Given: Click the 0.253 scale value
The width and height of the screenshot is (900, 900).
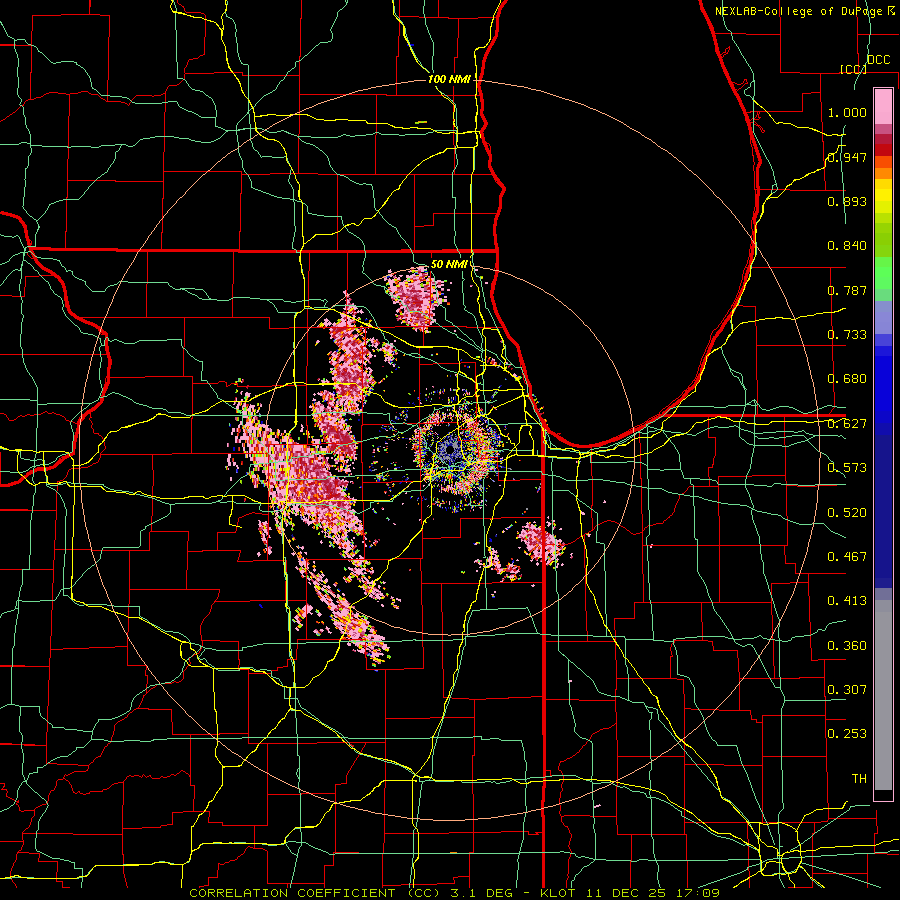Looking at the screenshot, I should pyautogui.click(x=847, y=734).
